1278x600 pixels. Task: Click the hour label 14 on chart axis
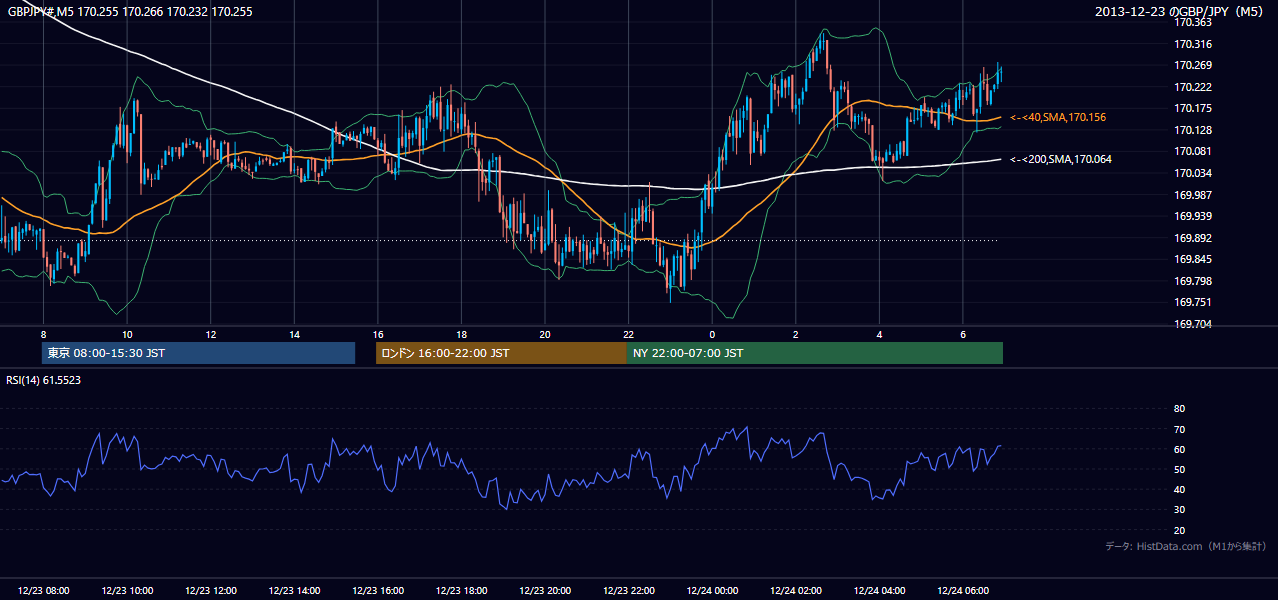coord(294,334)
